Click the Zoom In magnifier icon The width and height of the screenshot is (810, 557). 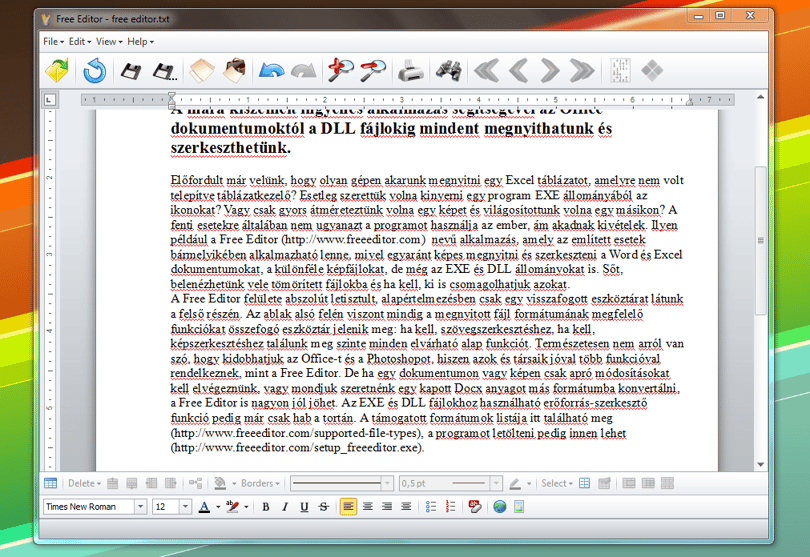pyautogui.click(x=340, y=70)
